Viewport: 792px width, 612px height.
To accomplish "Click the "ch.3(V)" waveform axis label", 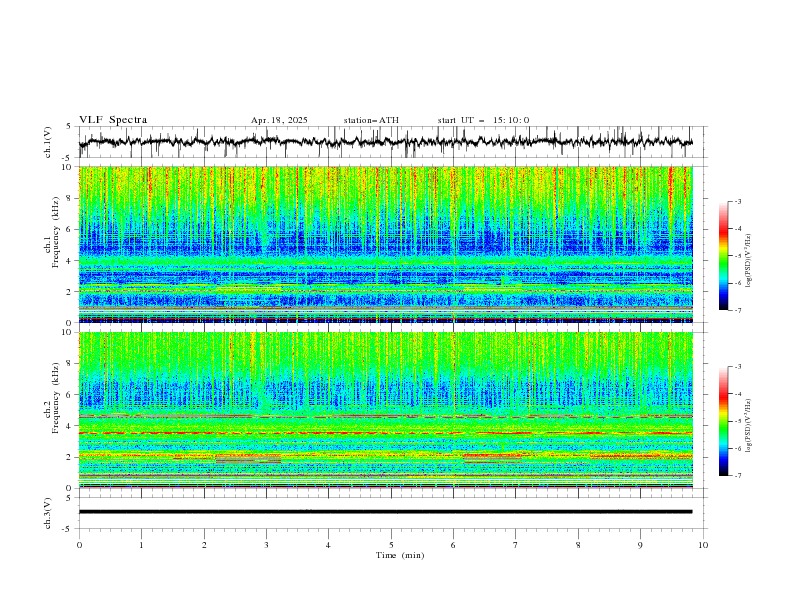I will click(x=47, y=513).
